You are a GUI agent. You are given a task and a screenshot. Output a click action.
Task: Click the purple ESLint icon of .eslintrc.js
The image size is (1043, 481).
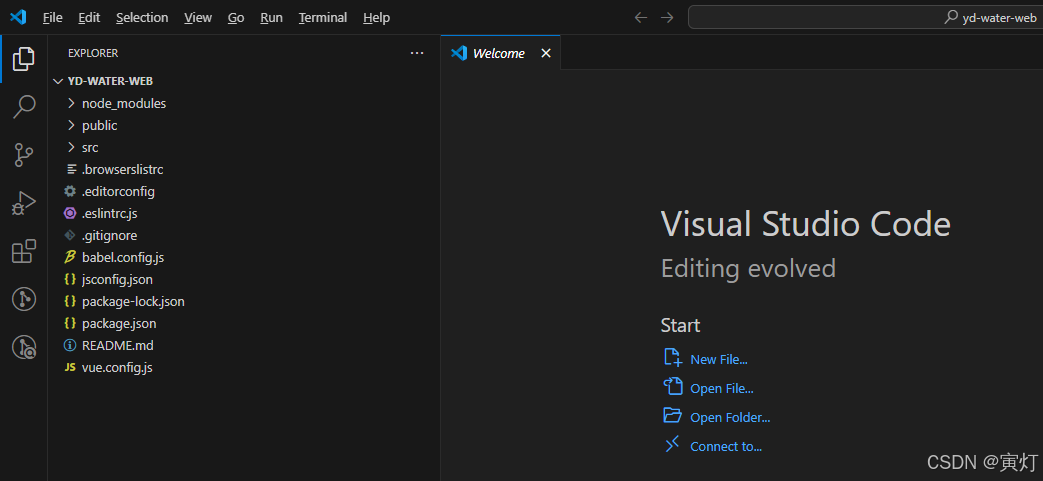coord(70,214)
